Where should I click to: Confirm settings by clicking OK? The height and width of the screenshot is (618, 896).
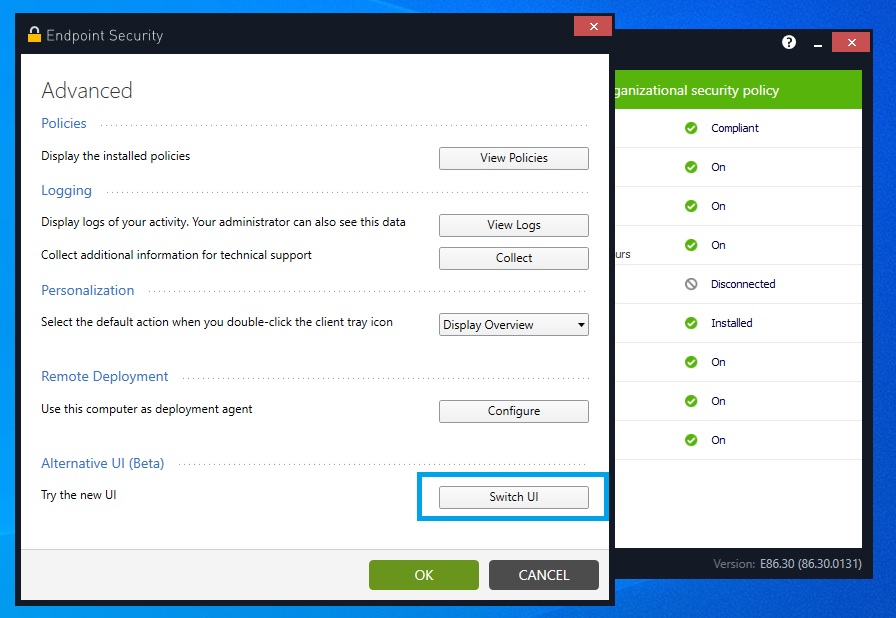tap(423, 575)
